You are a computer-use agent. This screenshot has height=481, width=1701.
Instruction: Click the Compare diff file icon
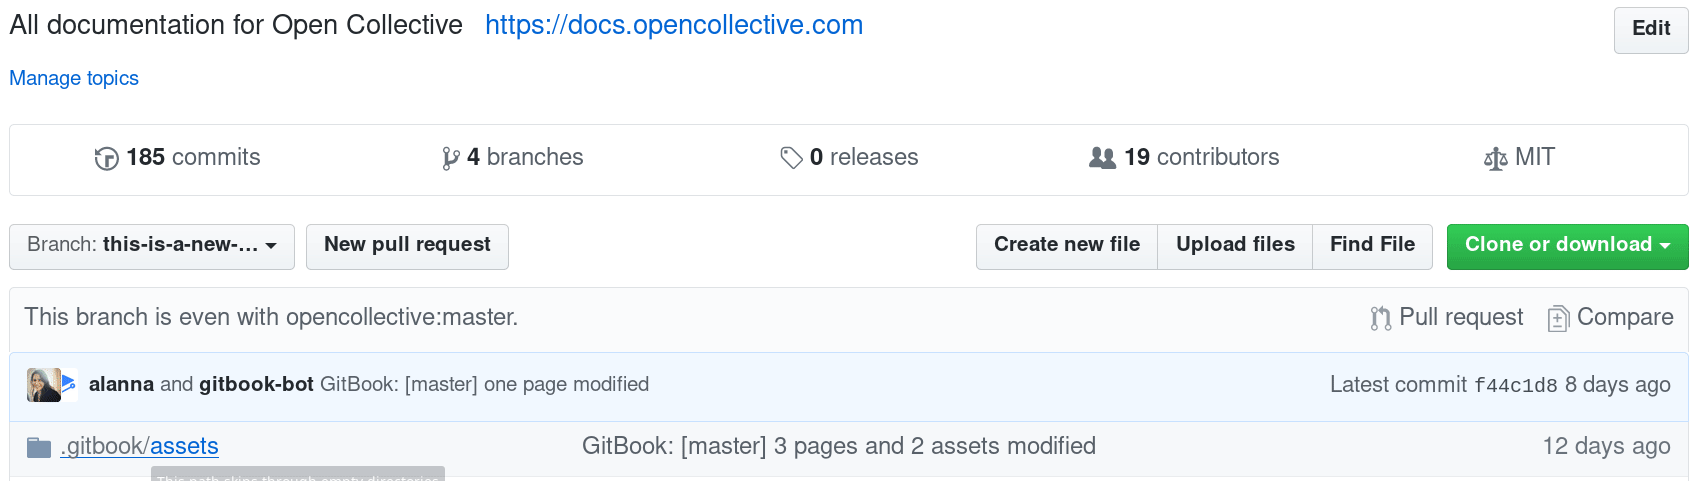pos(1557,318)
